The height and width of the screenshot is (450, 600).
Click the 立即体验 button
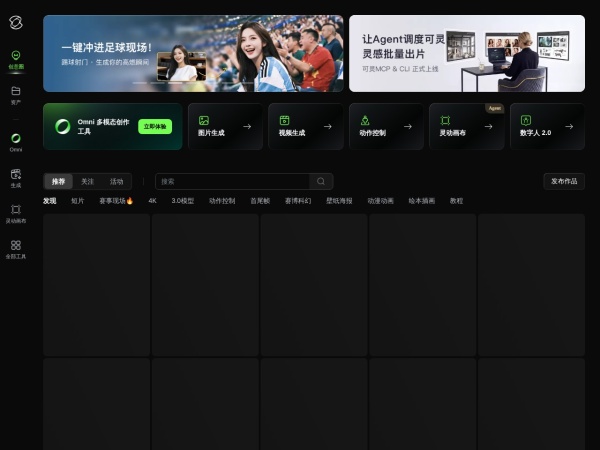point(155,126)
